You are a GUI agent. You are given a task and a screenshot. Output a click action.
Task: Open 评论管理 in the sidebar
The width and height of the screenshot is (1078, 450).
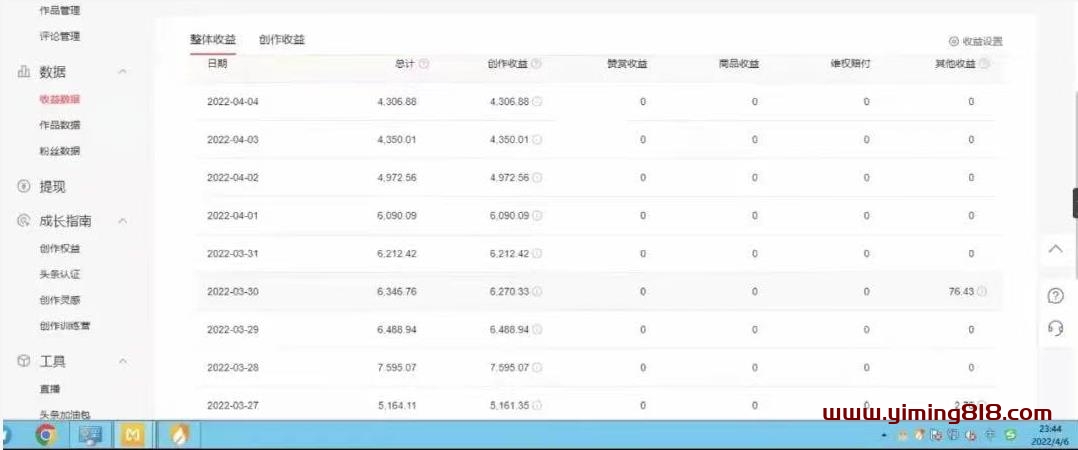60,36
